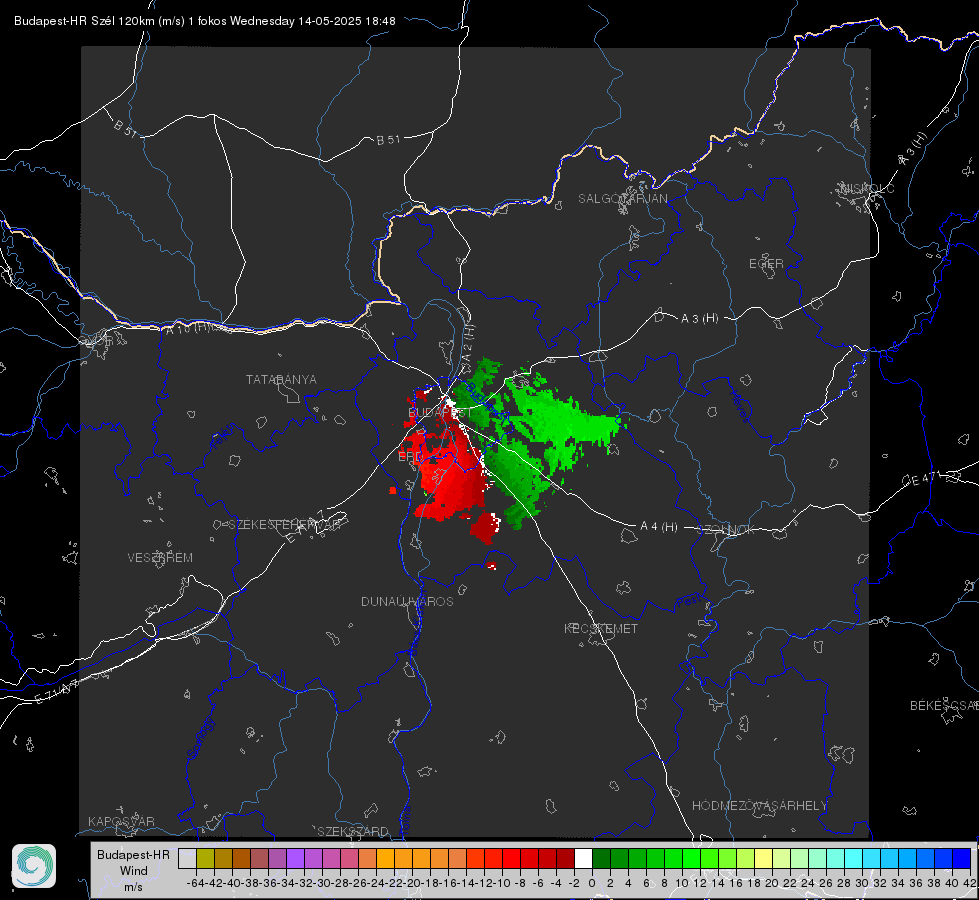Screen dimensions: 979x900
Task: Click the 'Budapest-HR Wind m/s' legend label
Action: point(134,870)
